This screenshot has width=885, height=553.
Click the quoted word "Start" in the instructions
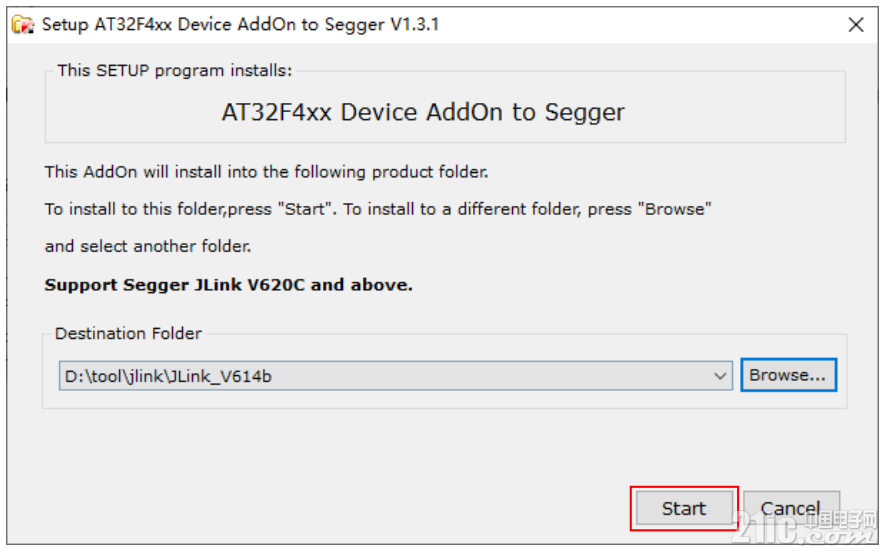point(305,209)
